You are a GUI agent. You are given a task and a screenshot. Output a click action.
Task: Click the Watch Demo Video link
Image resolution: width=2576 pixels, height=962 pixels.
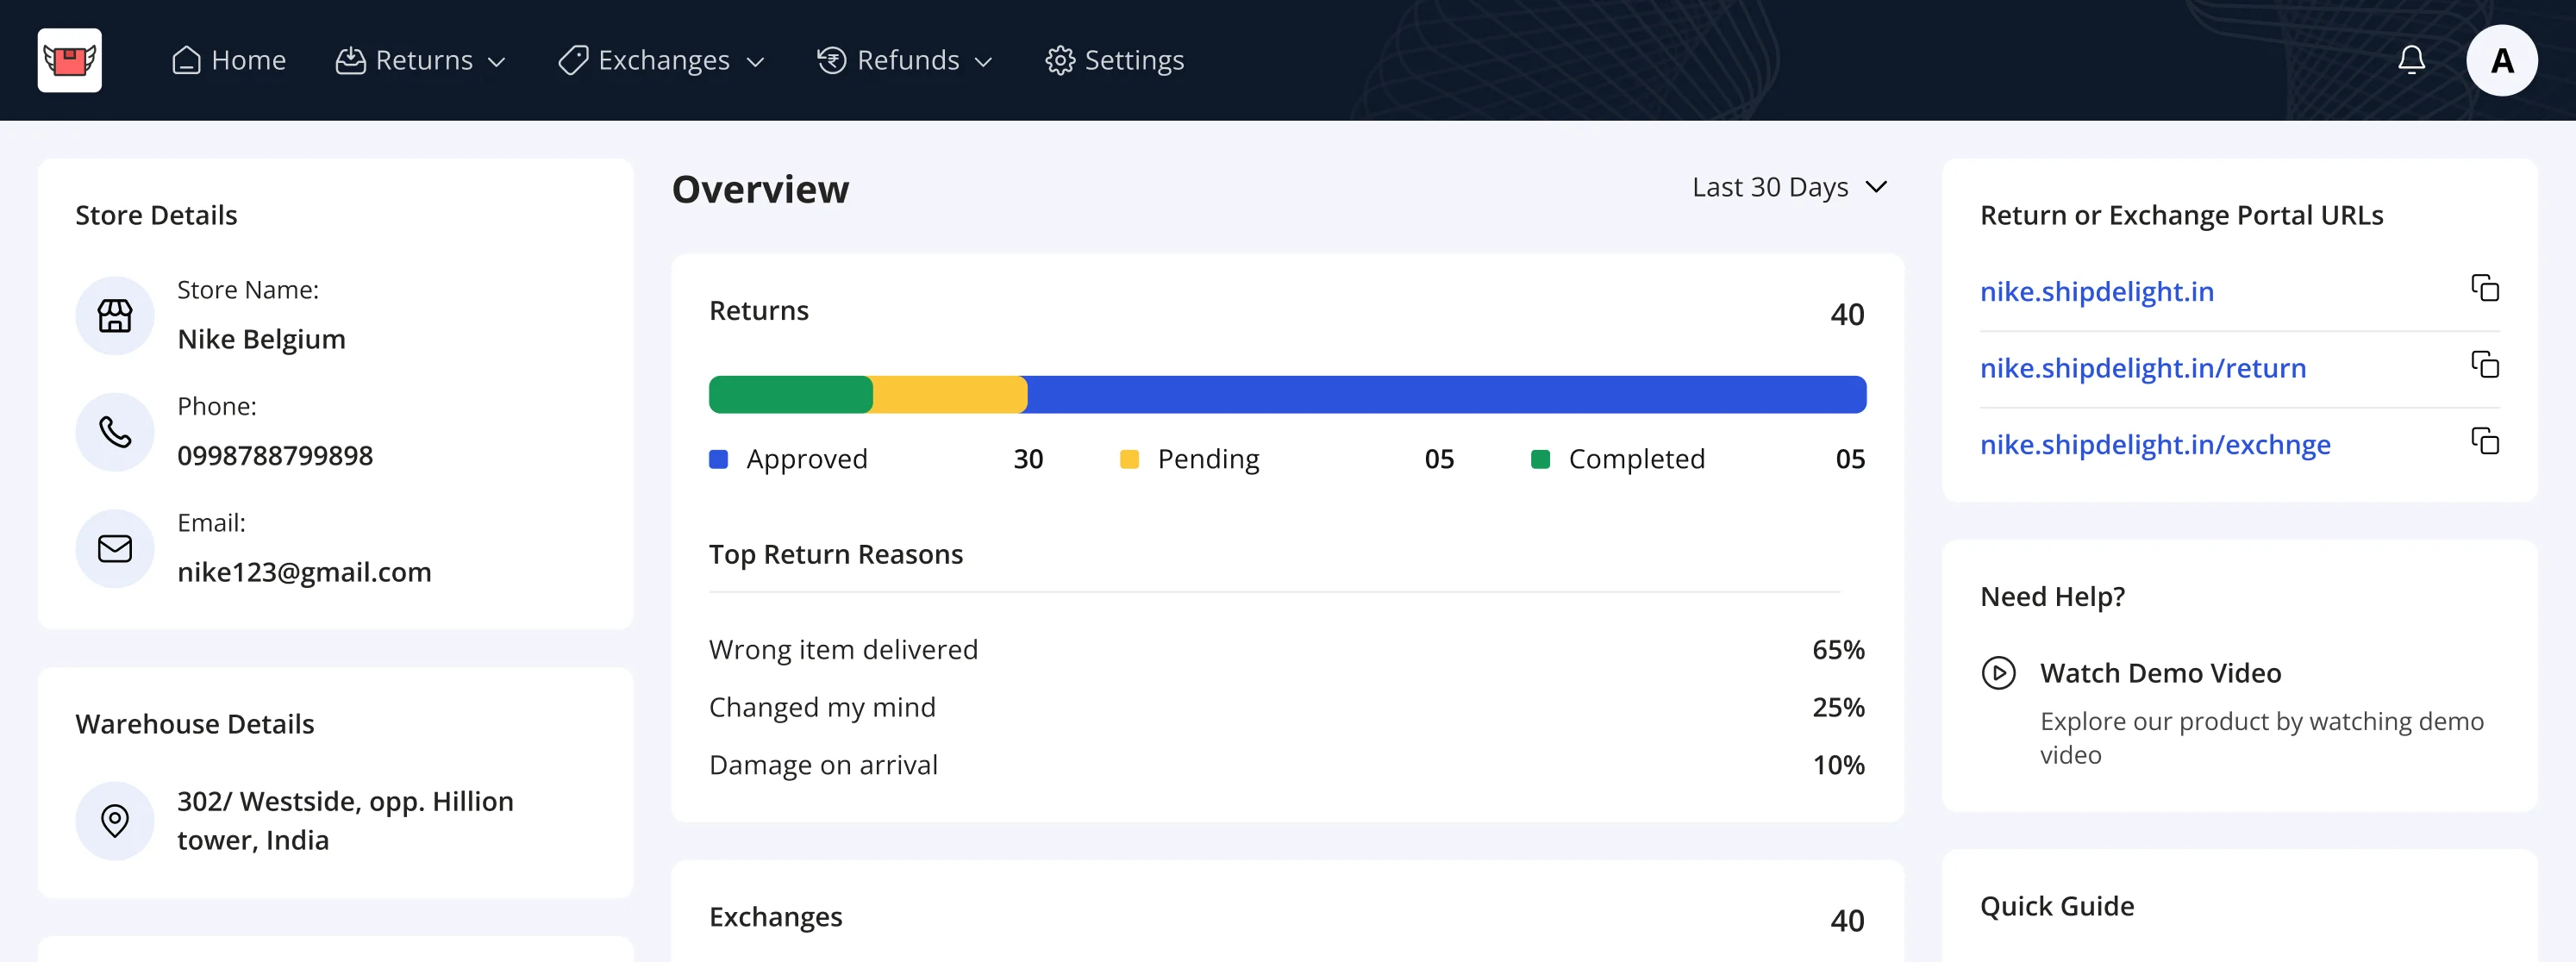coord(2160,673)
